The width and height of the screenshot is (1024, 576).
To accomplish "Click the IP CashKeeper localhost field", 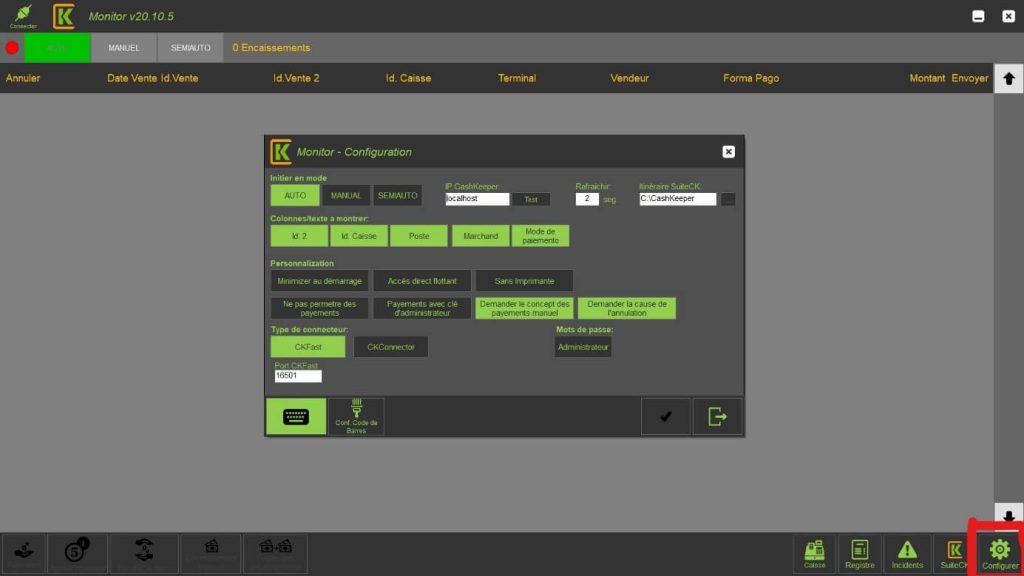I will [477, 199].
